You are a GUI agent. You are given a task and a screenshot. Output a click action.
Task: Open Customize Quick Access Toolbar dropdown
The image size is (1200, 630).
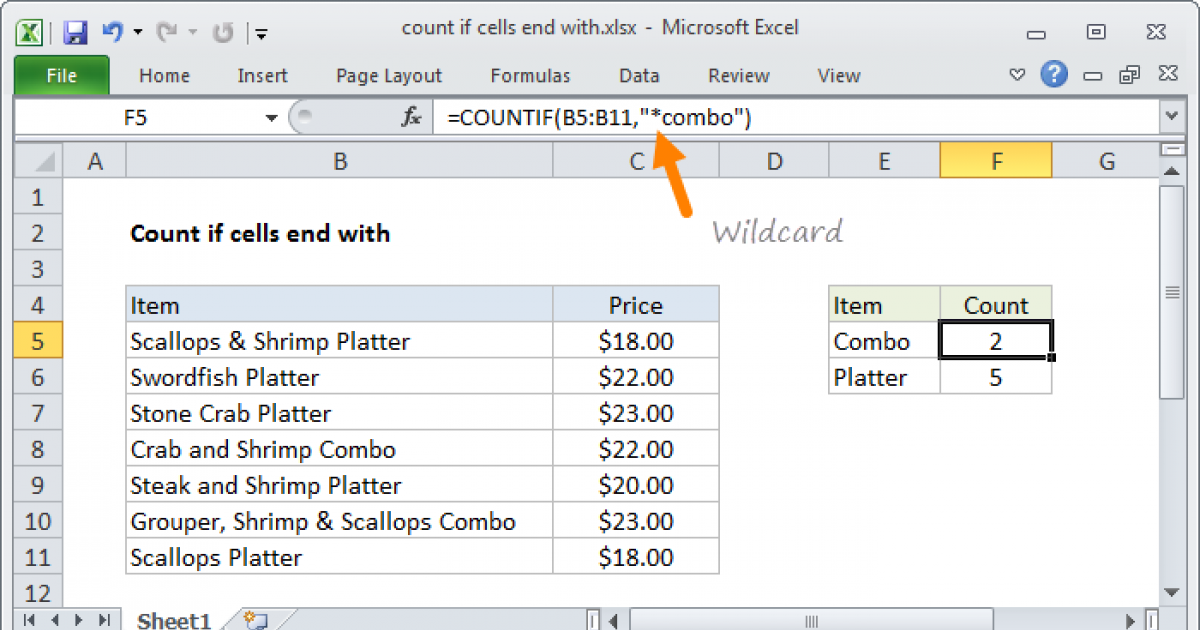pos(261,33)
